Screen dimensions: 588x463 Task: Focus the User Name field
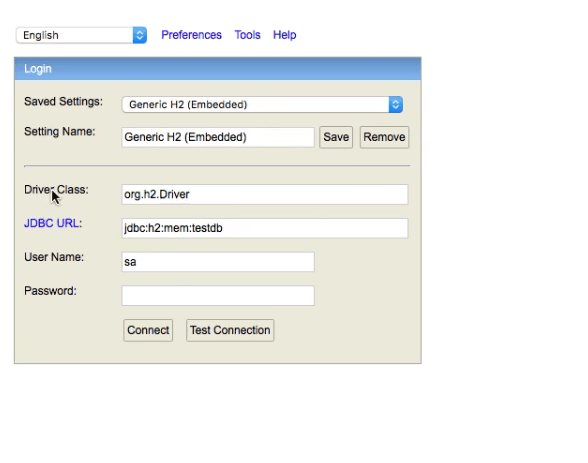click(218, 262)
